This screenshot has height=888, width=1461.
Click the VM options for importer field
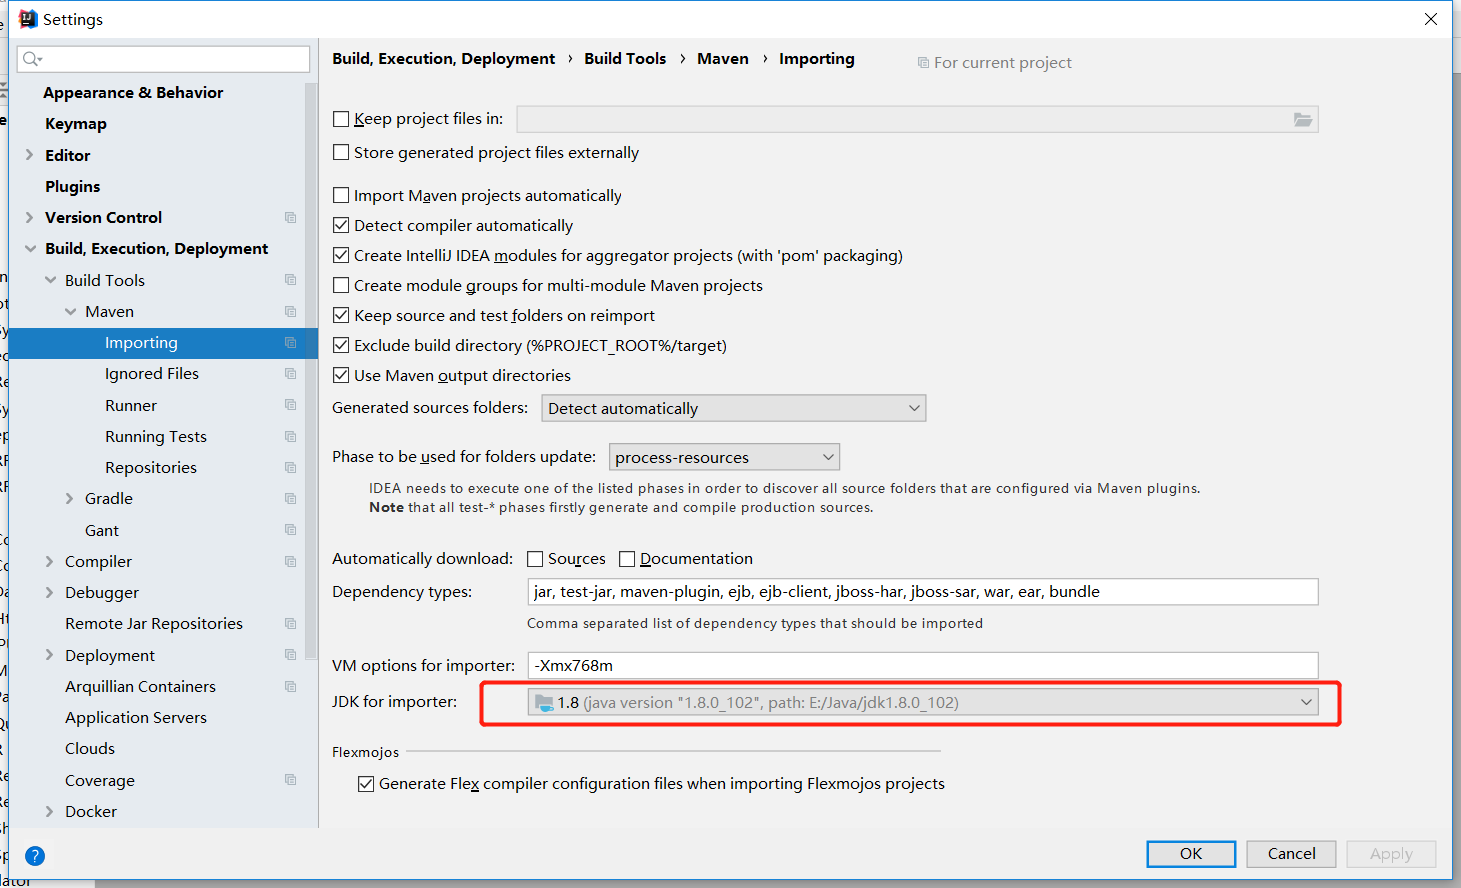click(x=922, y=665)
